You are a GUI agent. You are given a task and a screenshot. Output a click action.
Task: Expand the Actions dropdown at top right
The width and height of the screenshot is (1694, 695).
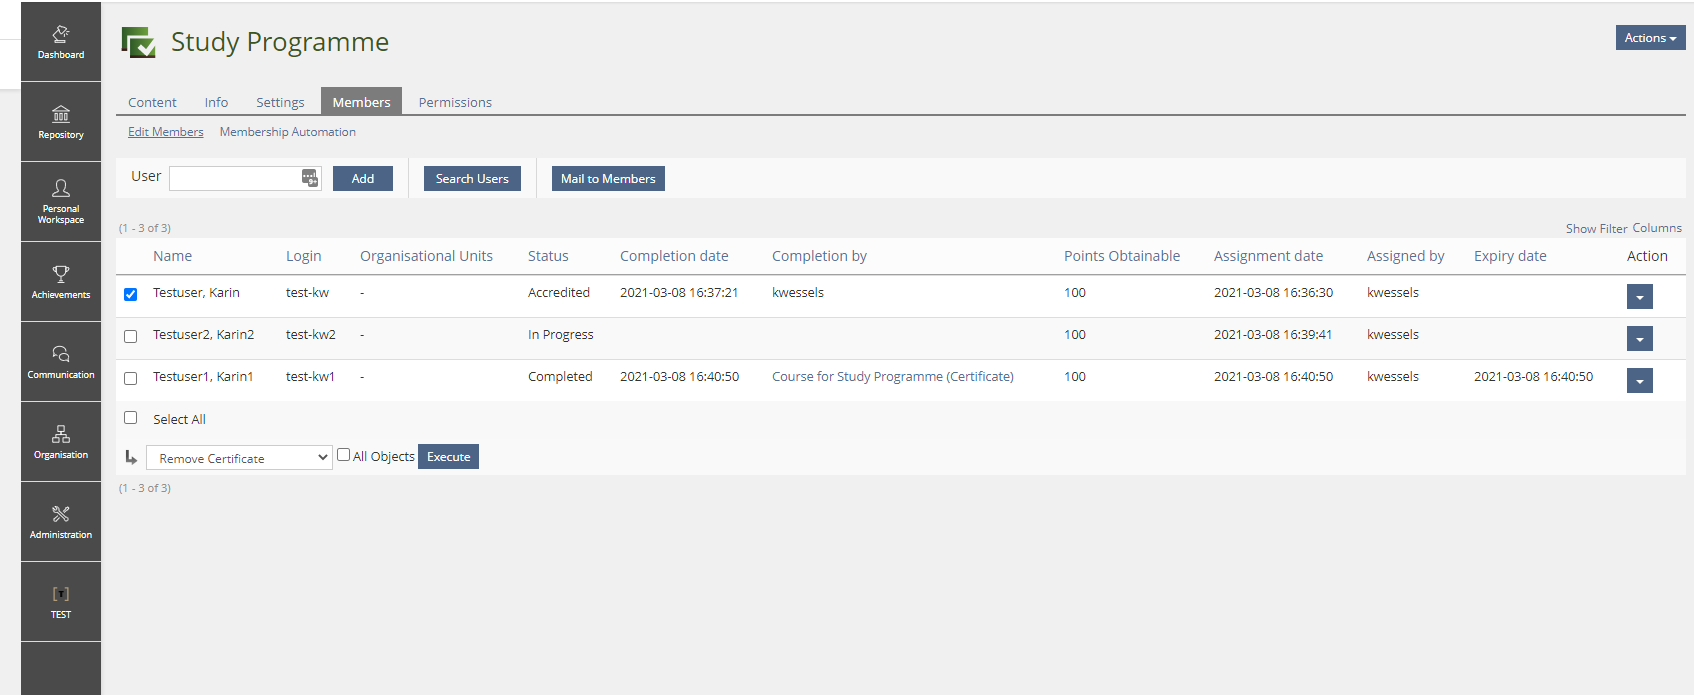tap(1650, 38)
